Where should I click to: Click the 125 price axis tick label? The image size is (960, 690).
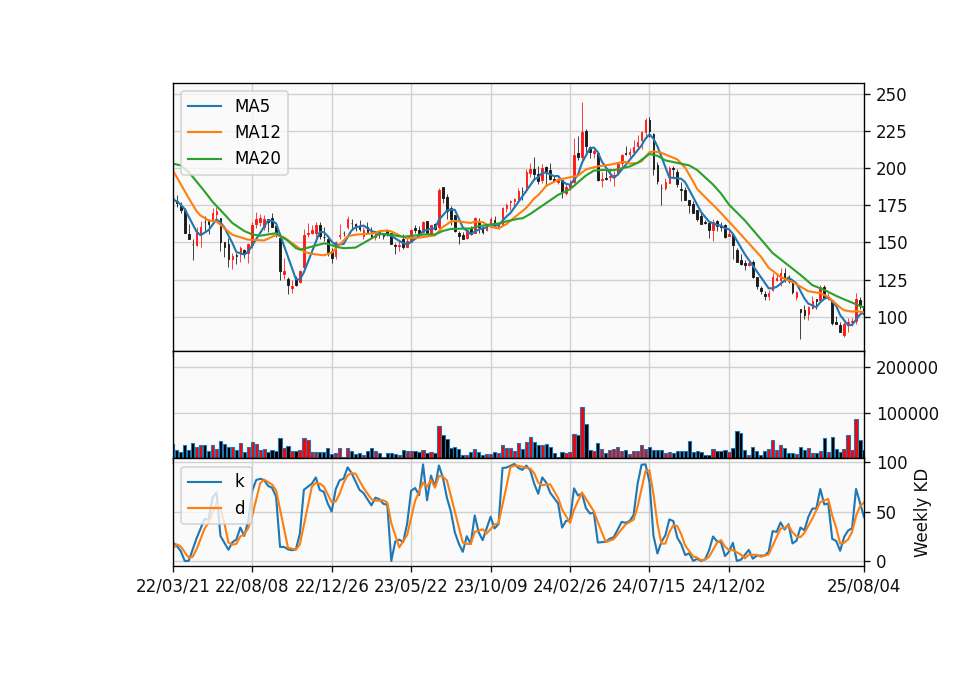(891, 281)
